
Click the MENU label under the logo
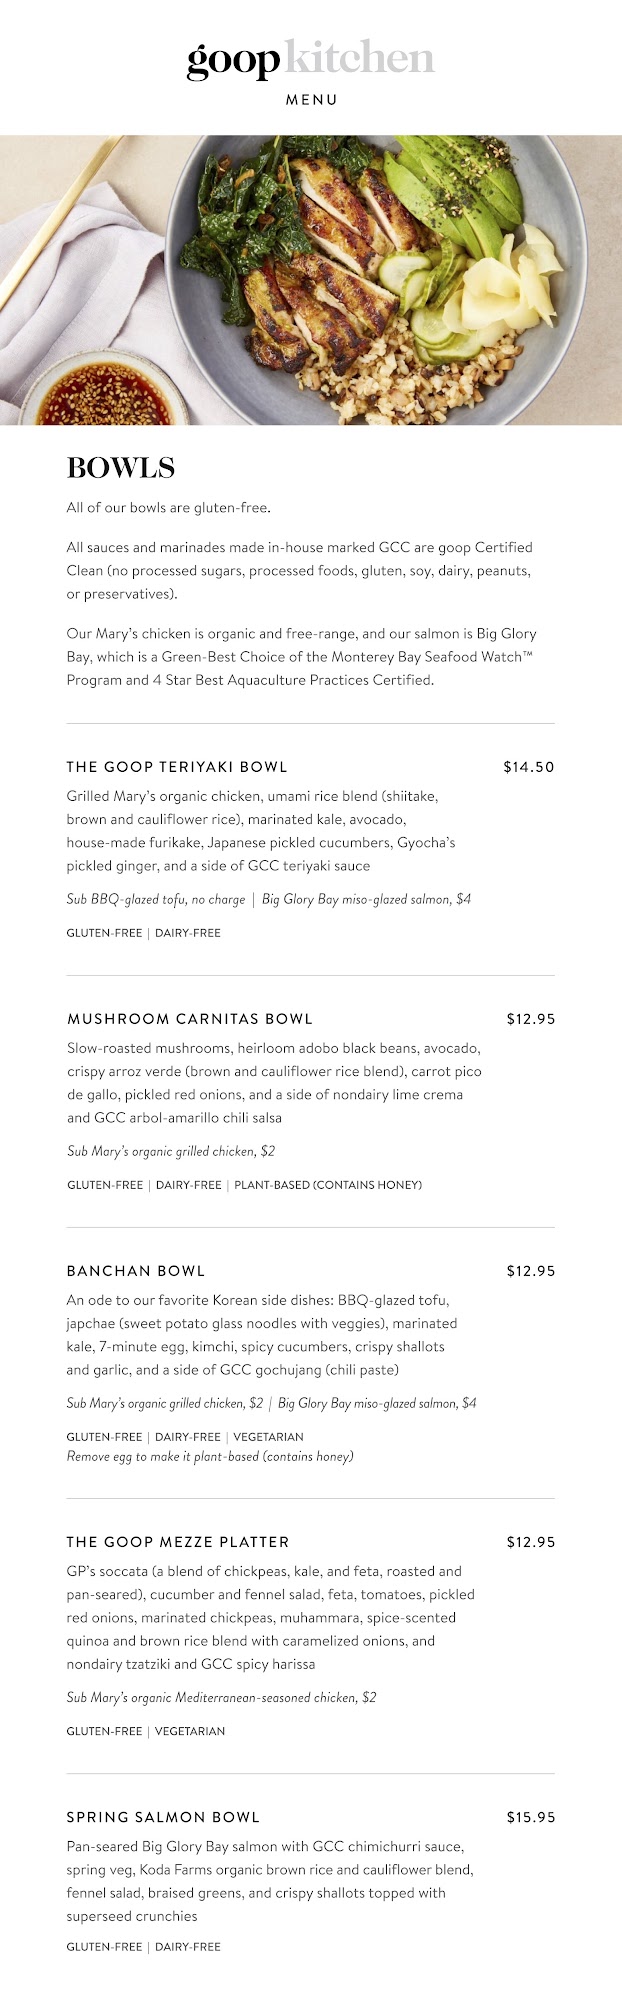coord(311,100)
